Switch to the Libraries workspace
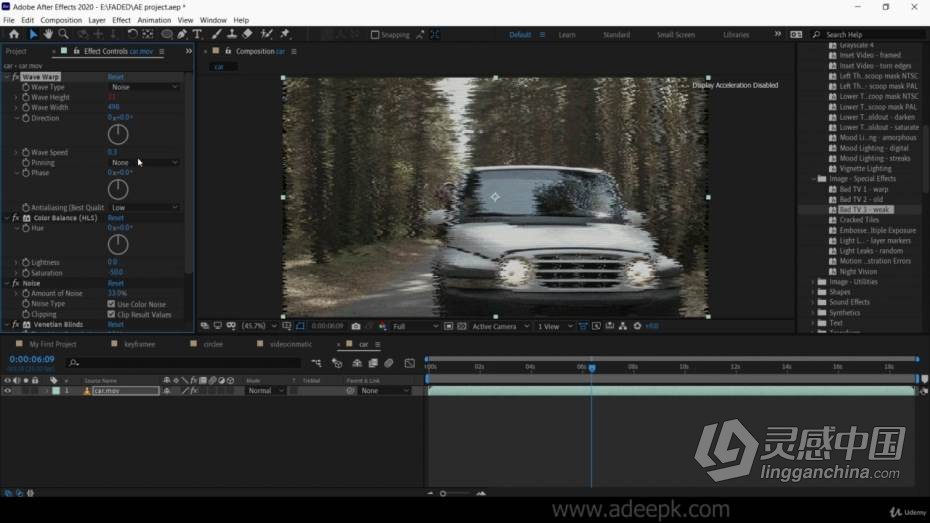 [x=736, y=35]
